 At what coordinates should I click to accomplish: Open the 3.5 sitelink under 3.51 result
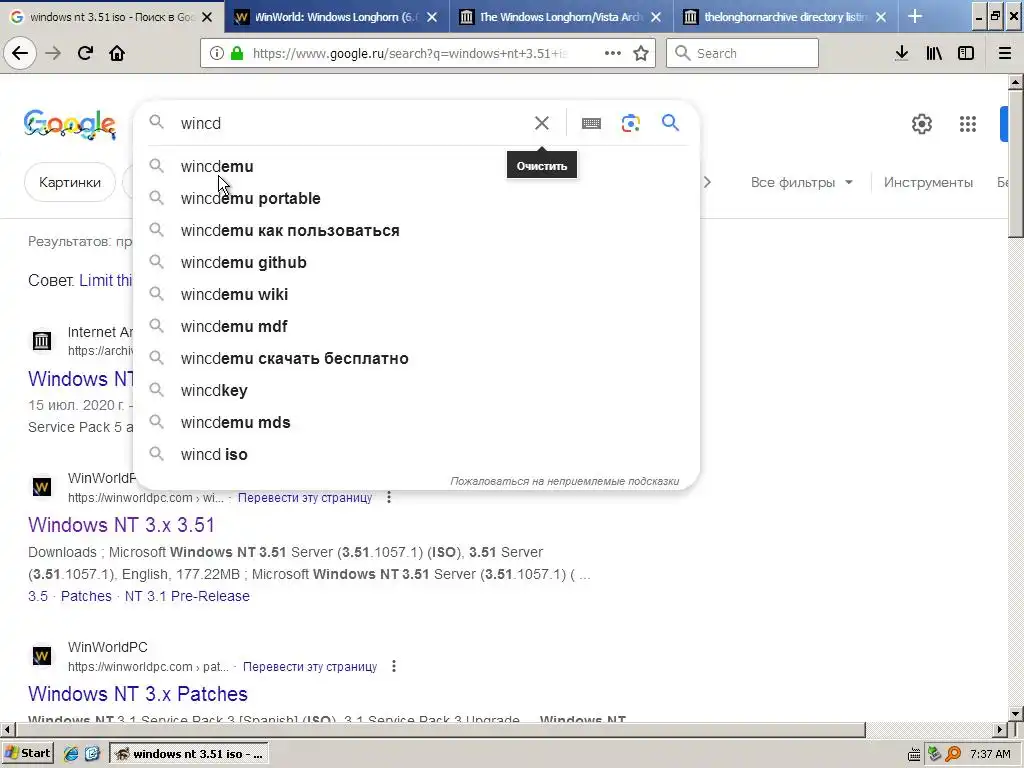pyautogui.click(x=38, y=596)
